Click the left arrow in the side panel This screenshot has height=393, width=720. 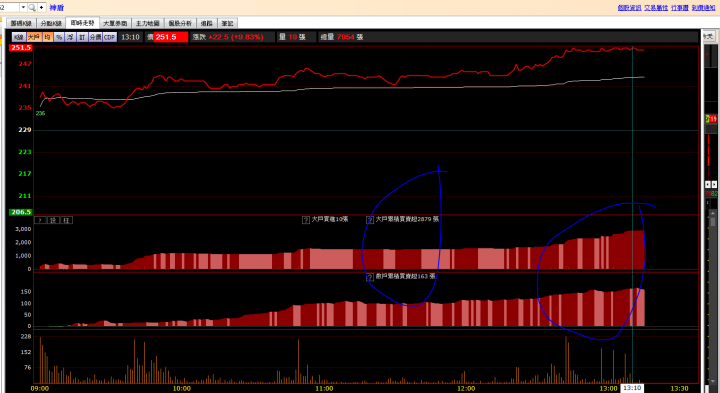tap(708, 184)
